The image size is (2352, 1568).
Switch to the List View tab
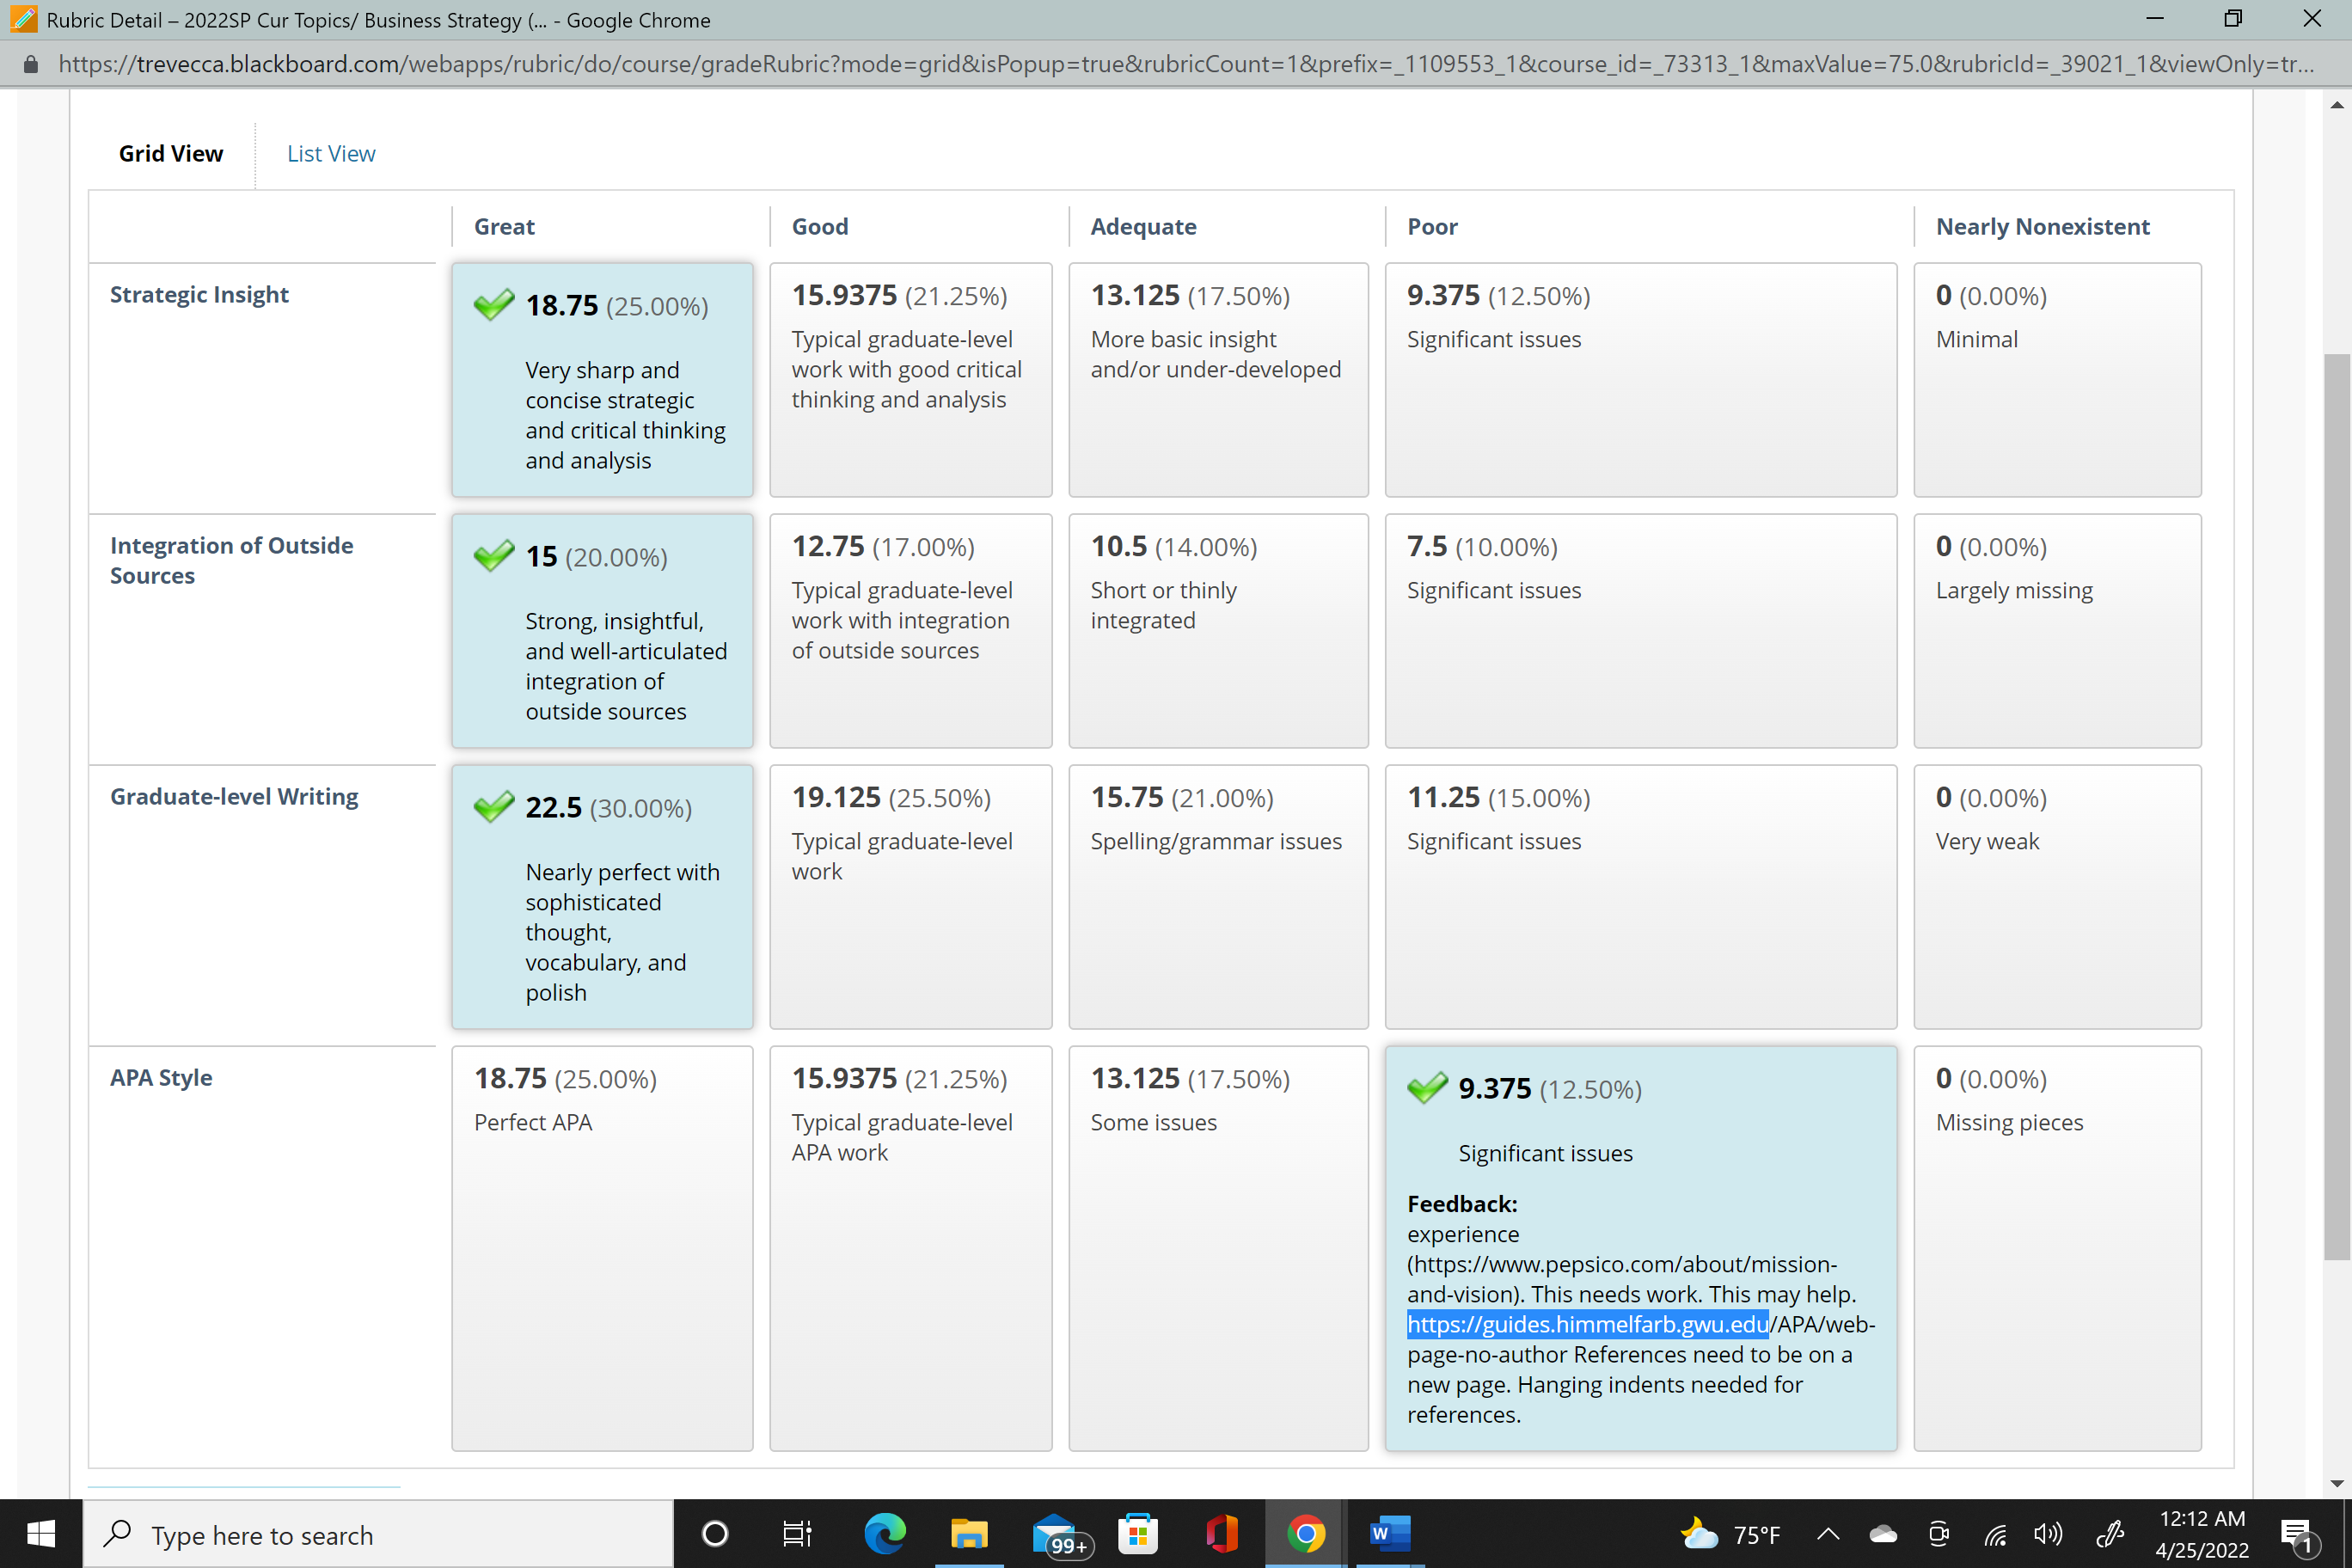[x=331, y=153]
